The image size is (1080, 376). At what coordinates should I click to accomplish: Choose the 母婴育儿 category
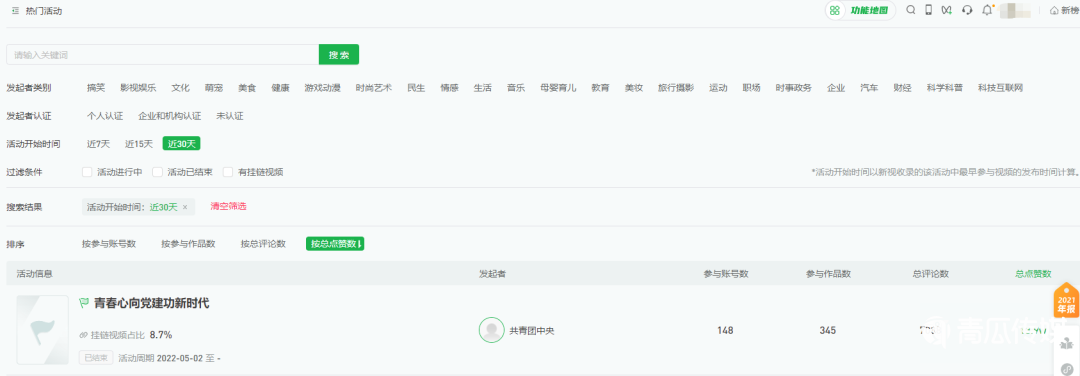[558, 88]
